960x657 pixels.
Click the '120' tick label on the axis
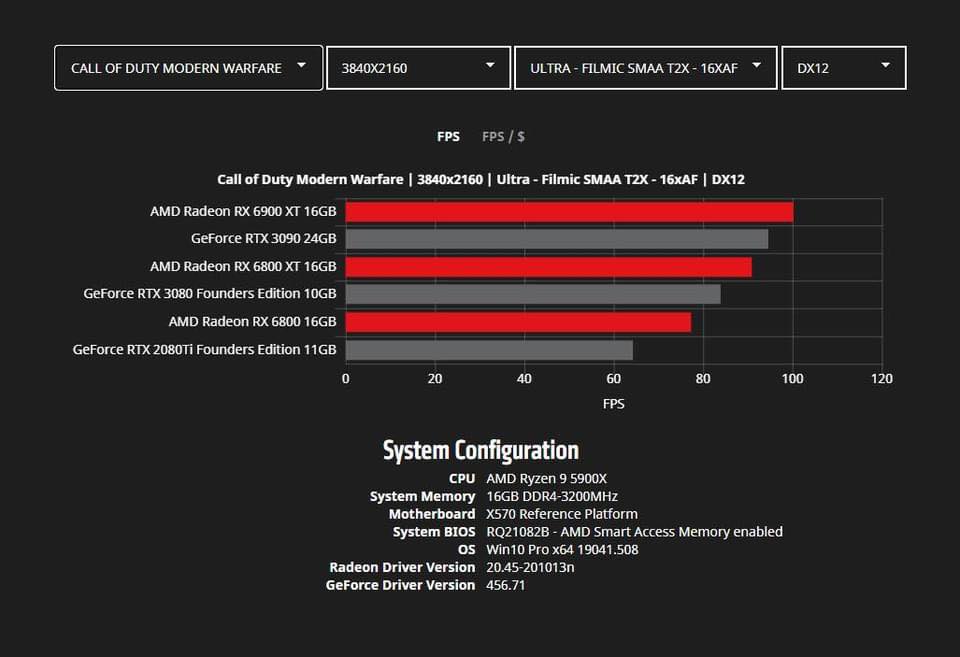click(882, 378)
